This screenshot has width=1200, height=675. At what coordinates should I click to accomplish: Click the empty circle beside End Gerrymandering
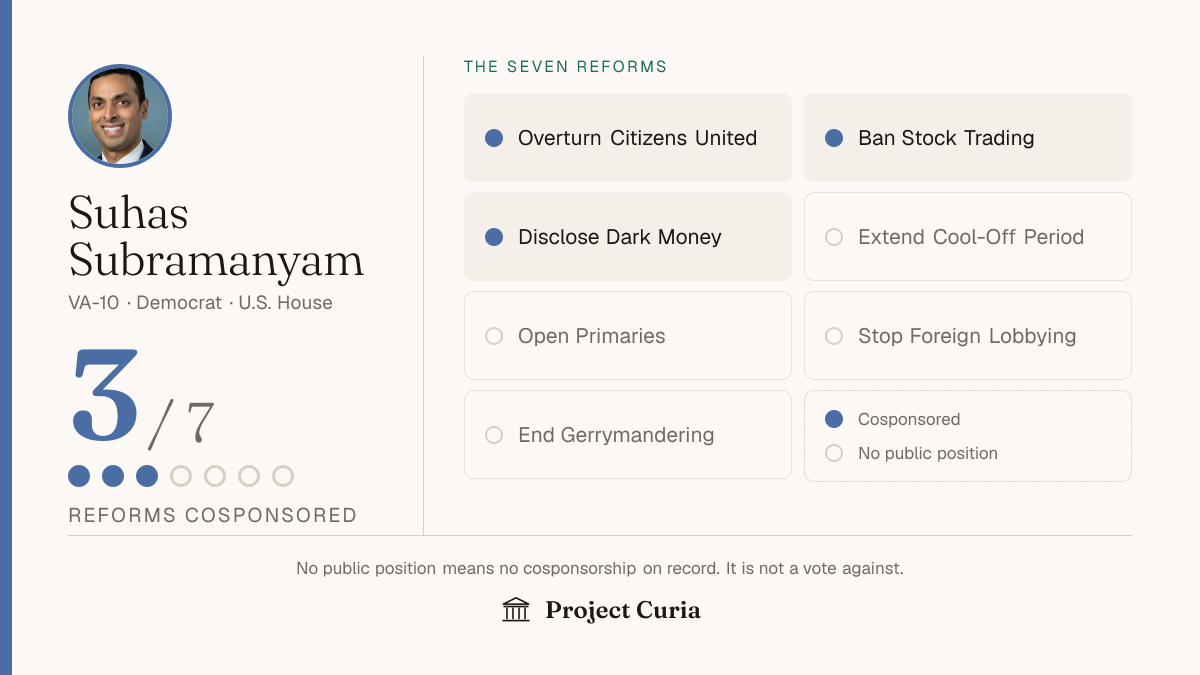click(494, 435)
